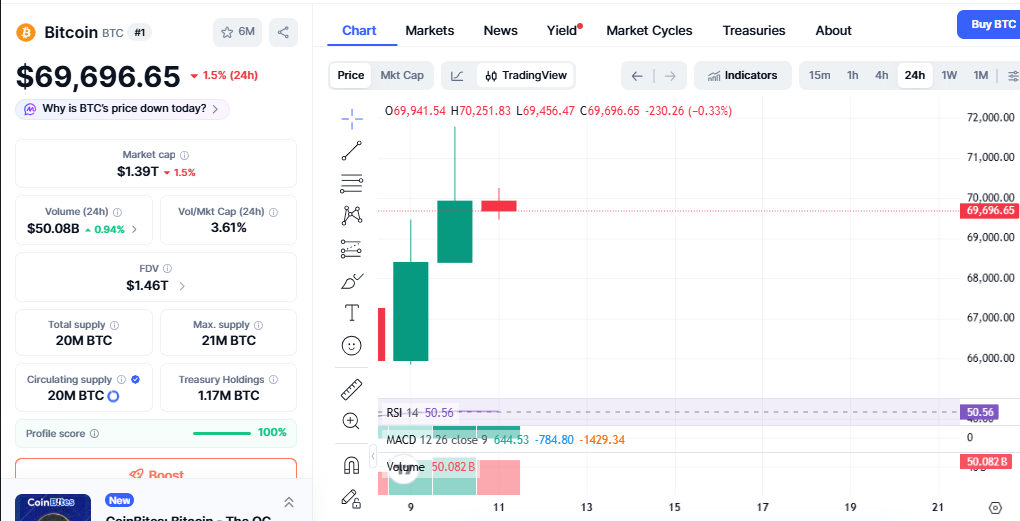Switch chart view to Mkt Cap

(402, 75)
